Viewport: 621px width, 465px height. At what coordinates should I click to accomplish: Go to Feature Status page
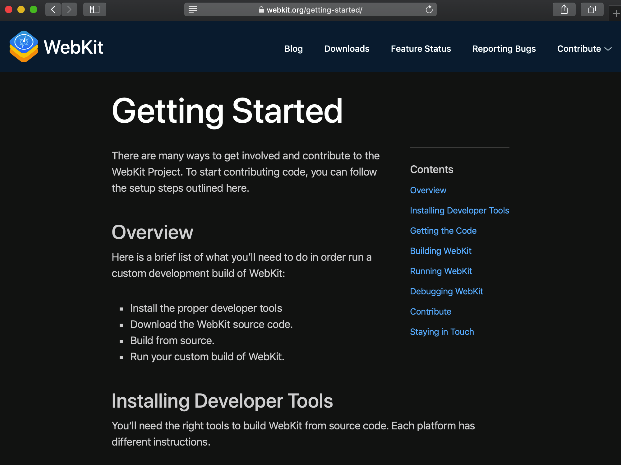(421, 49)
